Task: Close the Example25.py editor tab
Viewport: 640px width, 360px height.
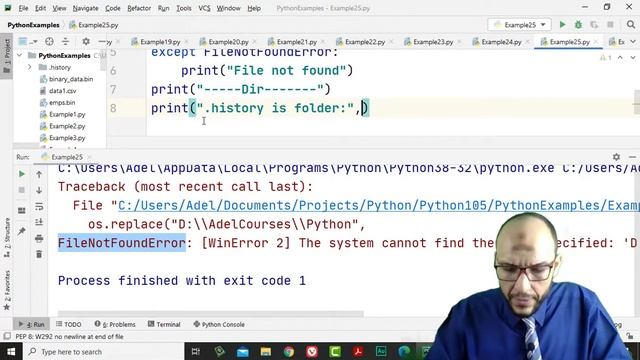Action: tap(596, 42)
